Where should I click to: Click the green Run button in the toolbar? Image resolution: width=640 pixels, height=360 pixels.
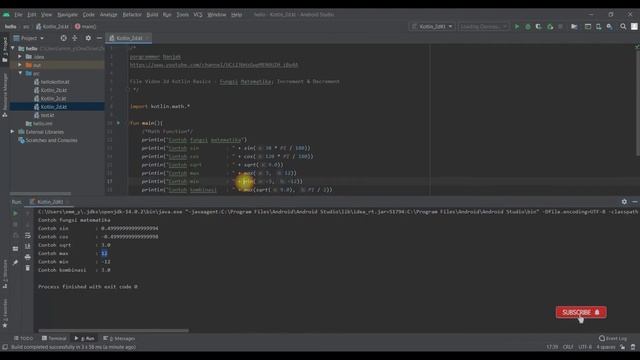[x=517, y=27]
